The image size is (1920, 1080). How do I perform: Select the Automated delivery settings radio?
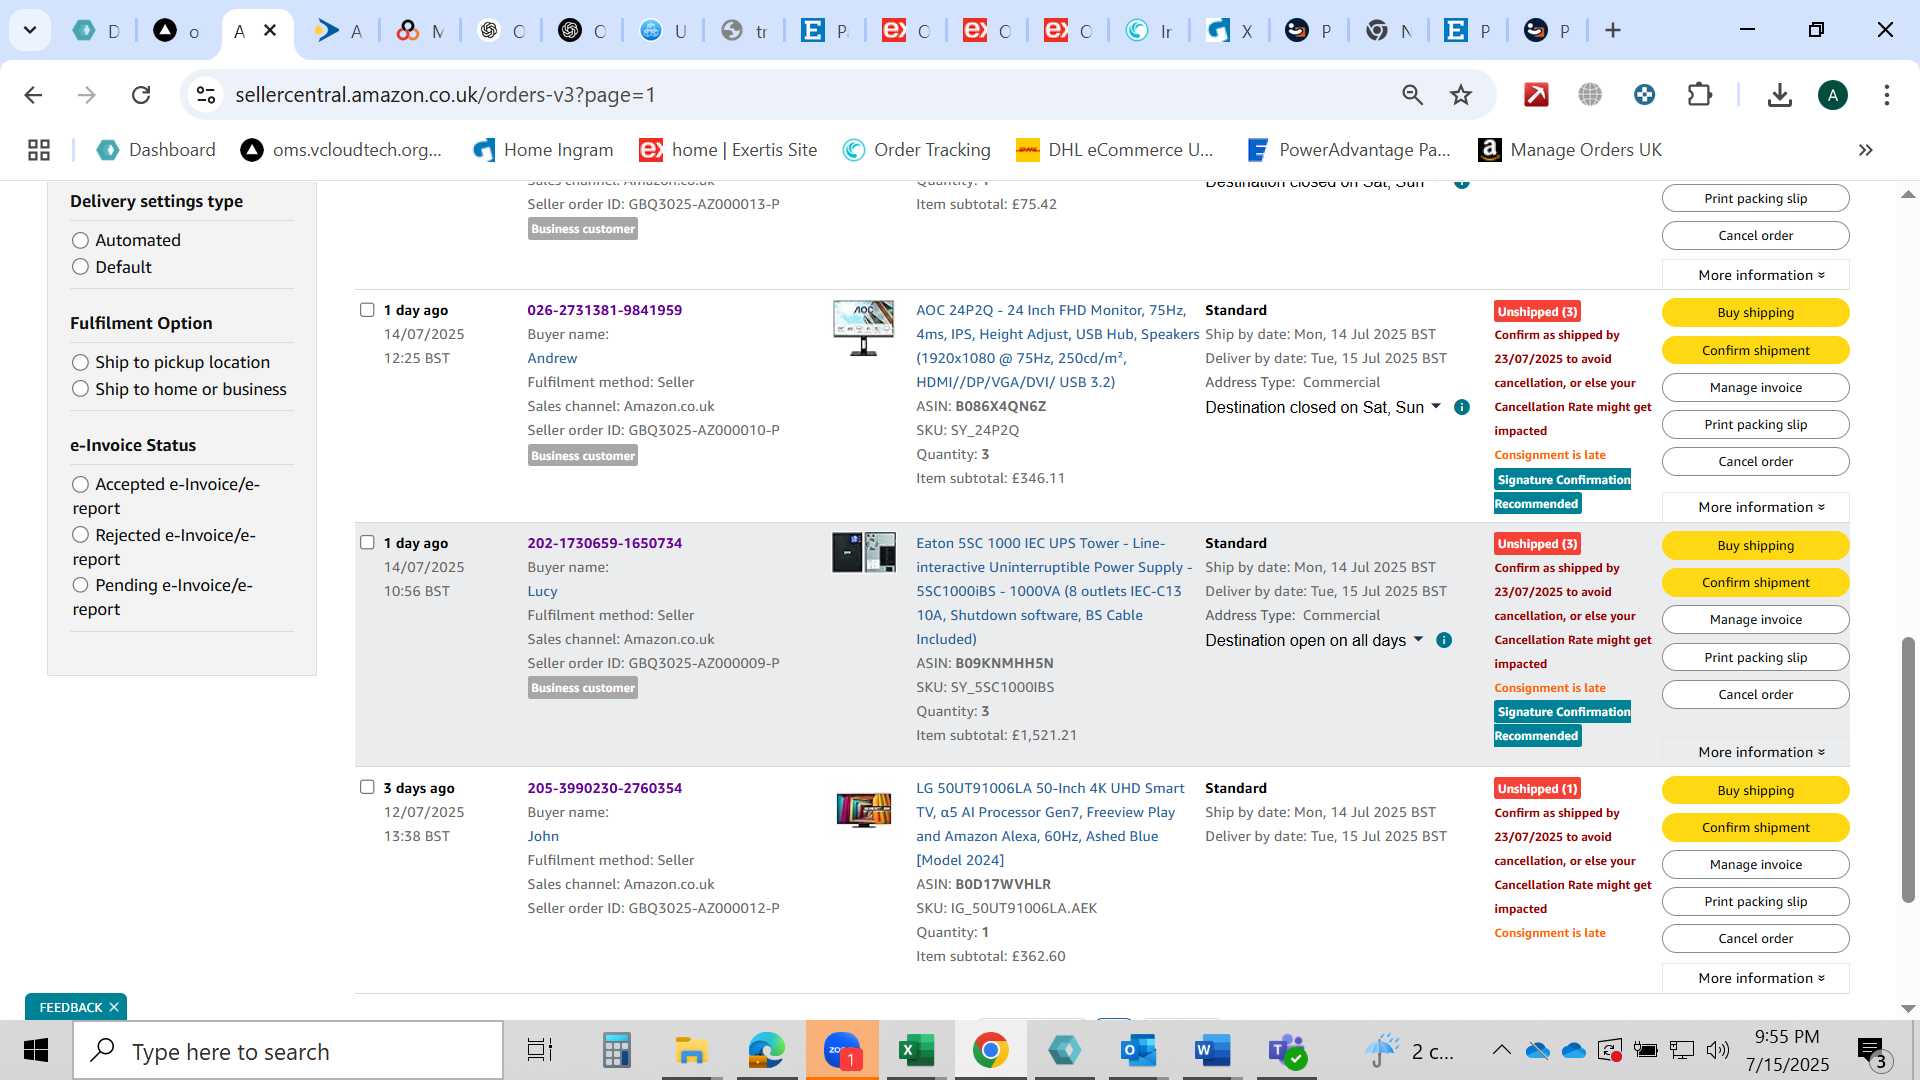tap(81, 240)
